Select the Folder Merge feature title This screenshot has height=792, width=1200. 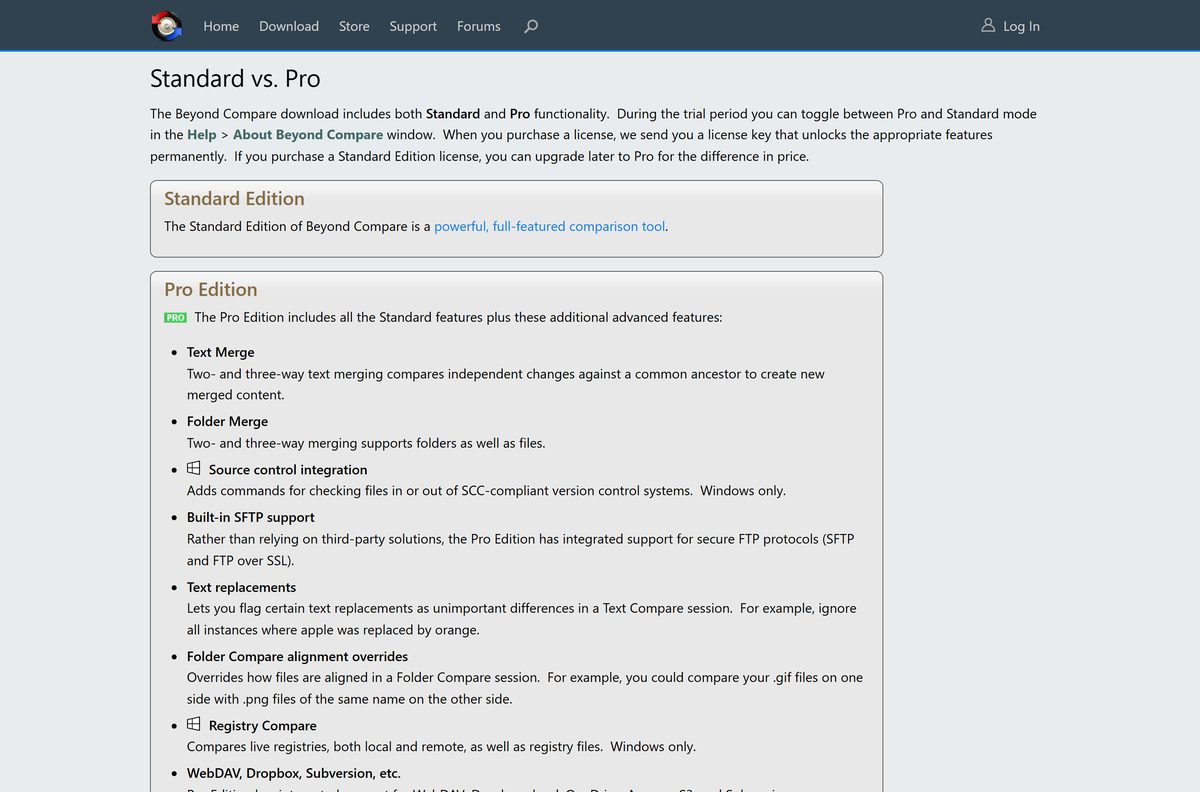click(227, 421)
